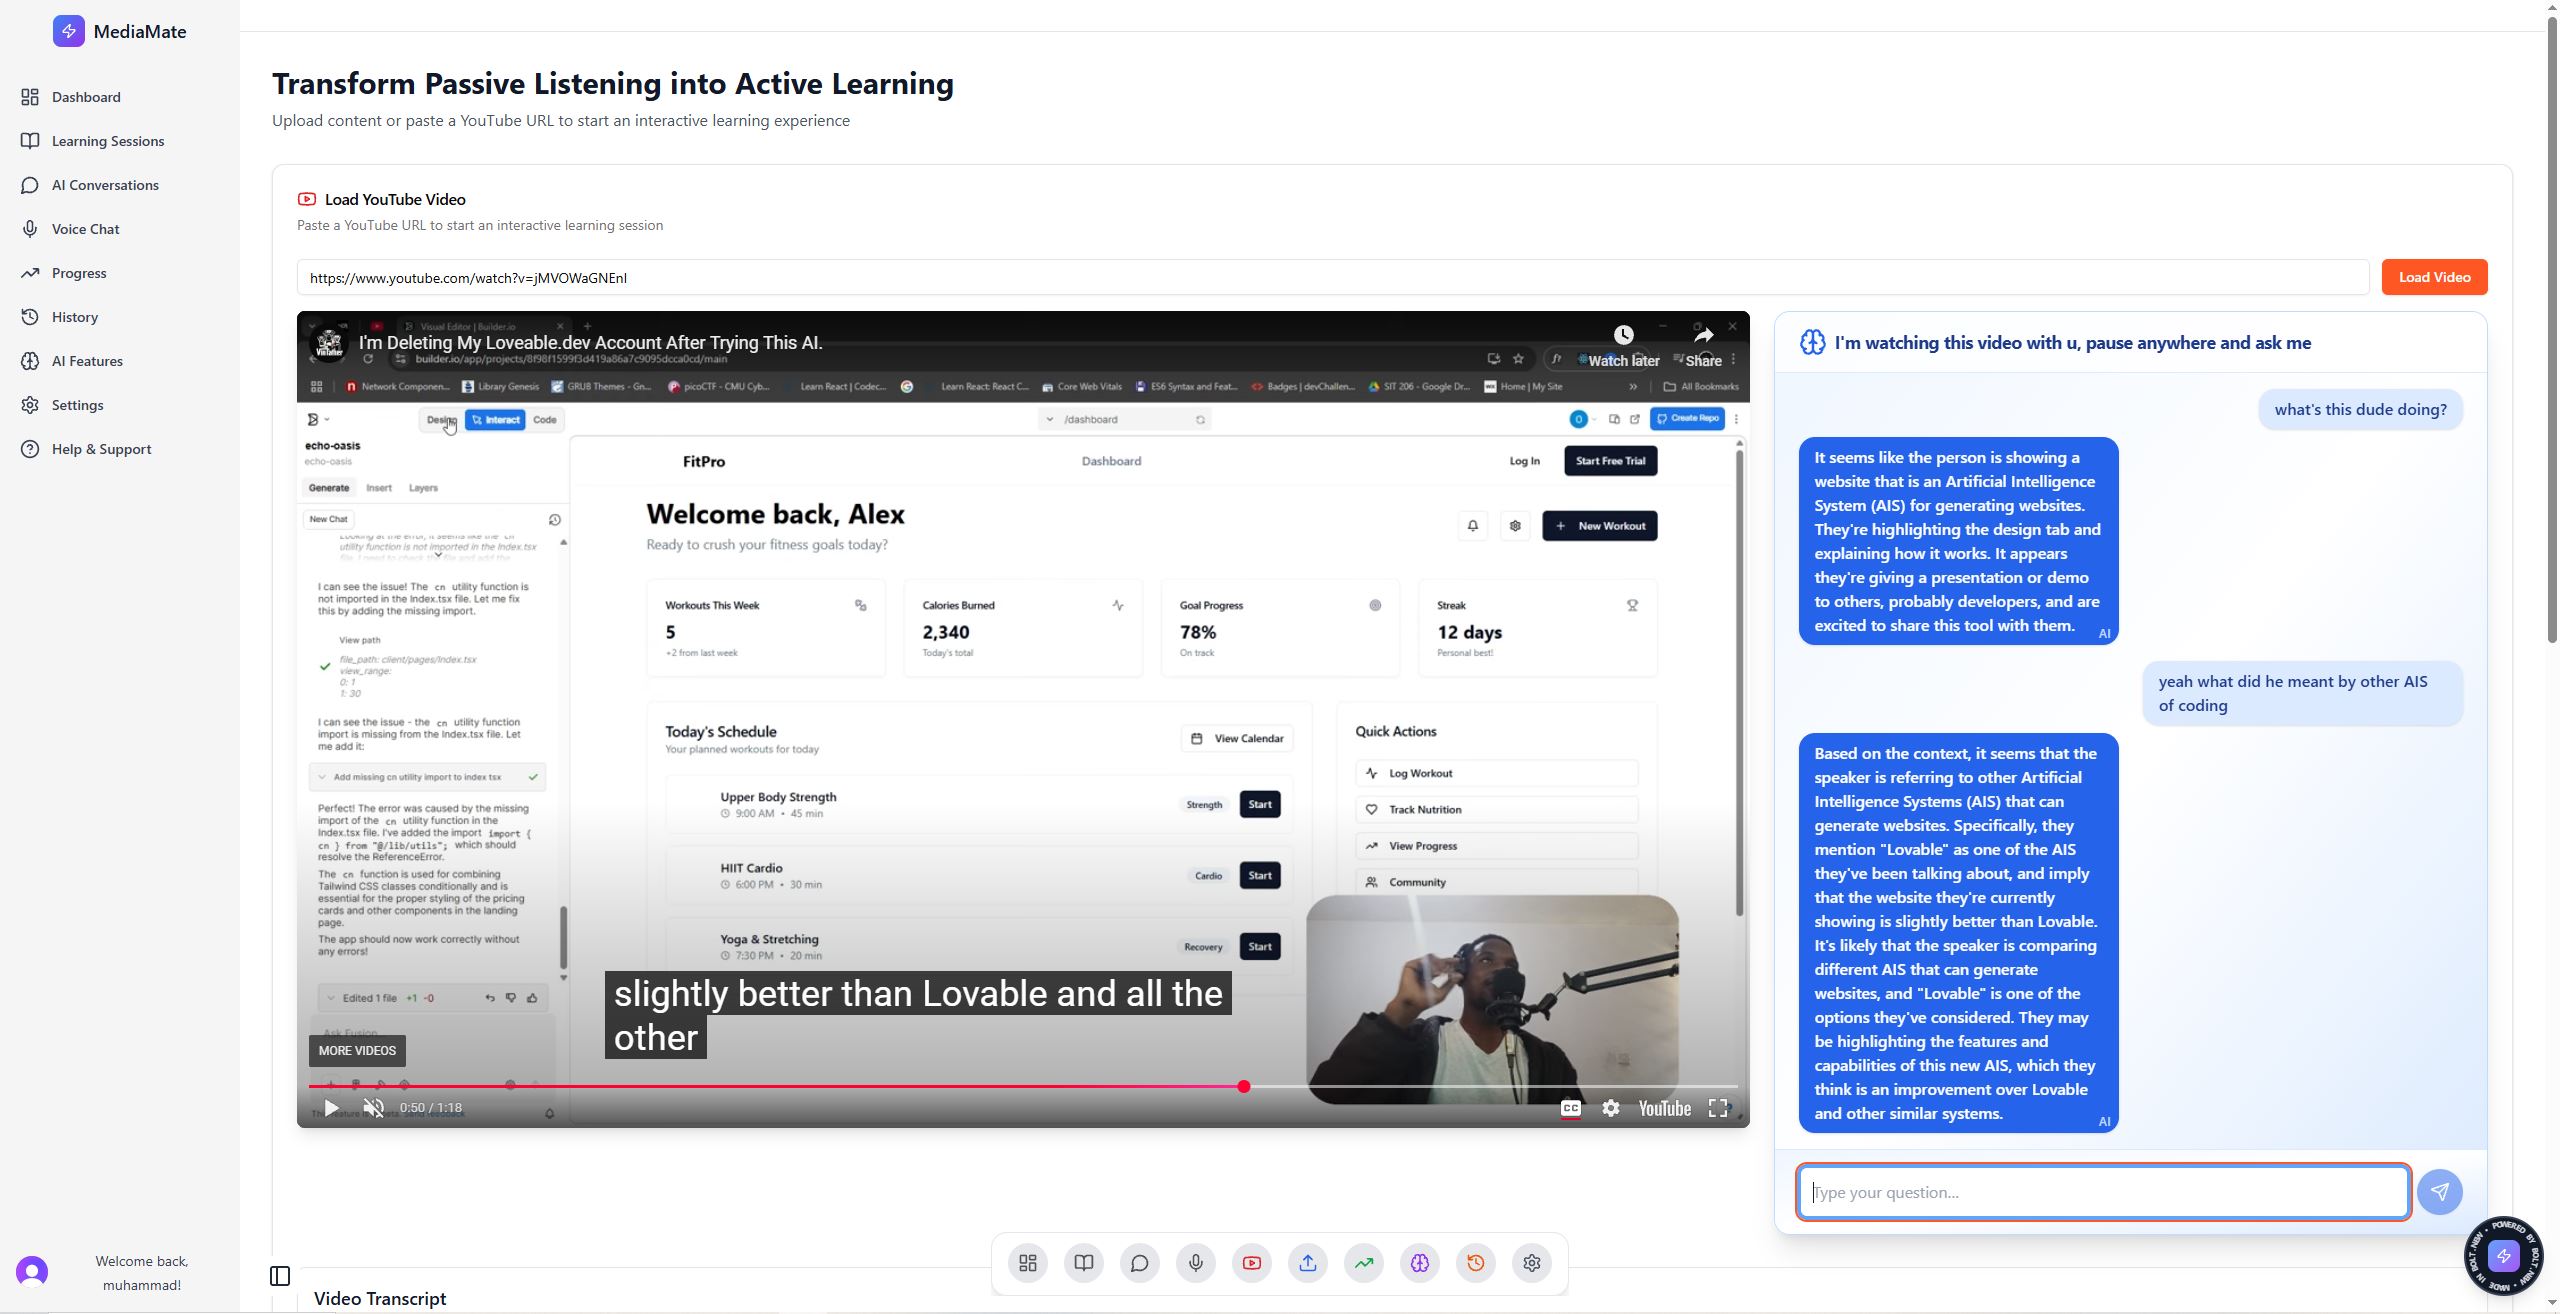The height and width of the screenshot is (1314, 2560).
Task: Click the YouTube icon in bottom dock
Action: point(1251,1263)
